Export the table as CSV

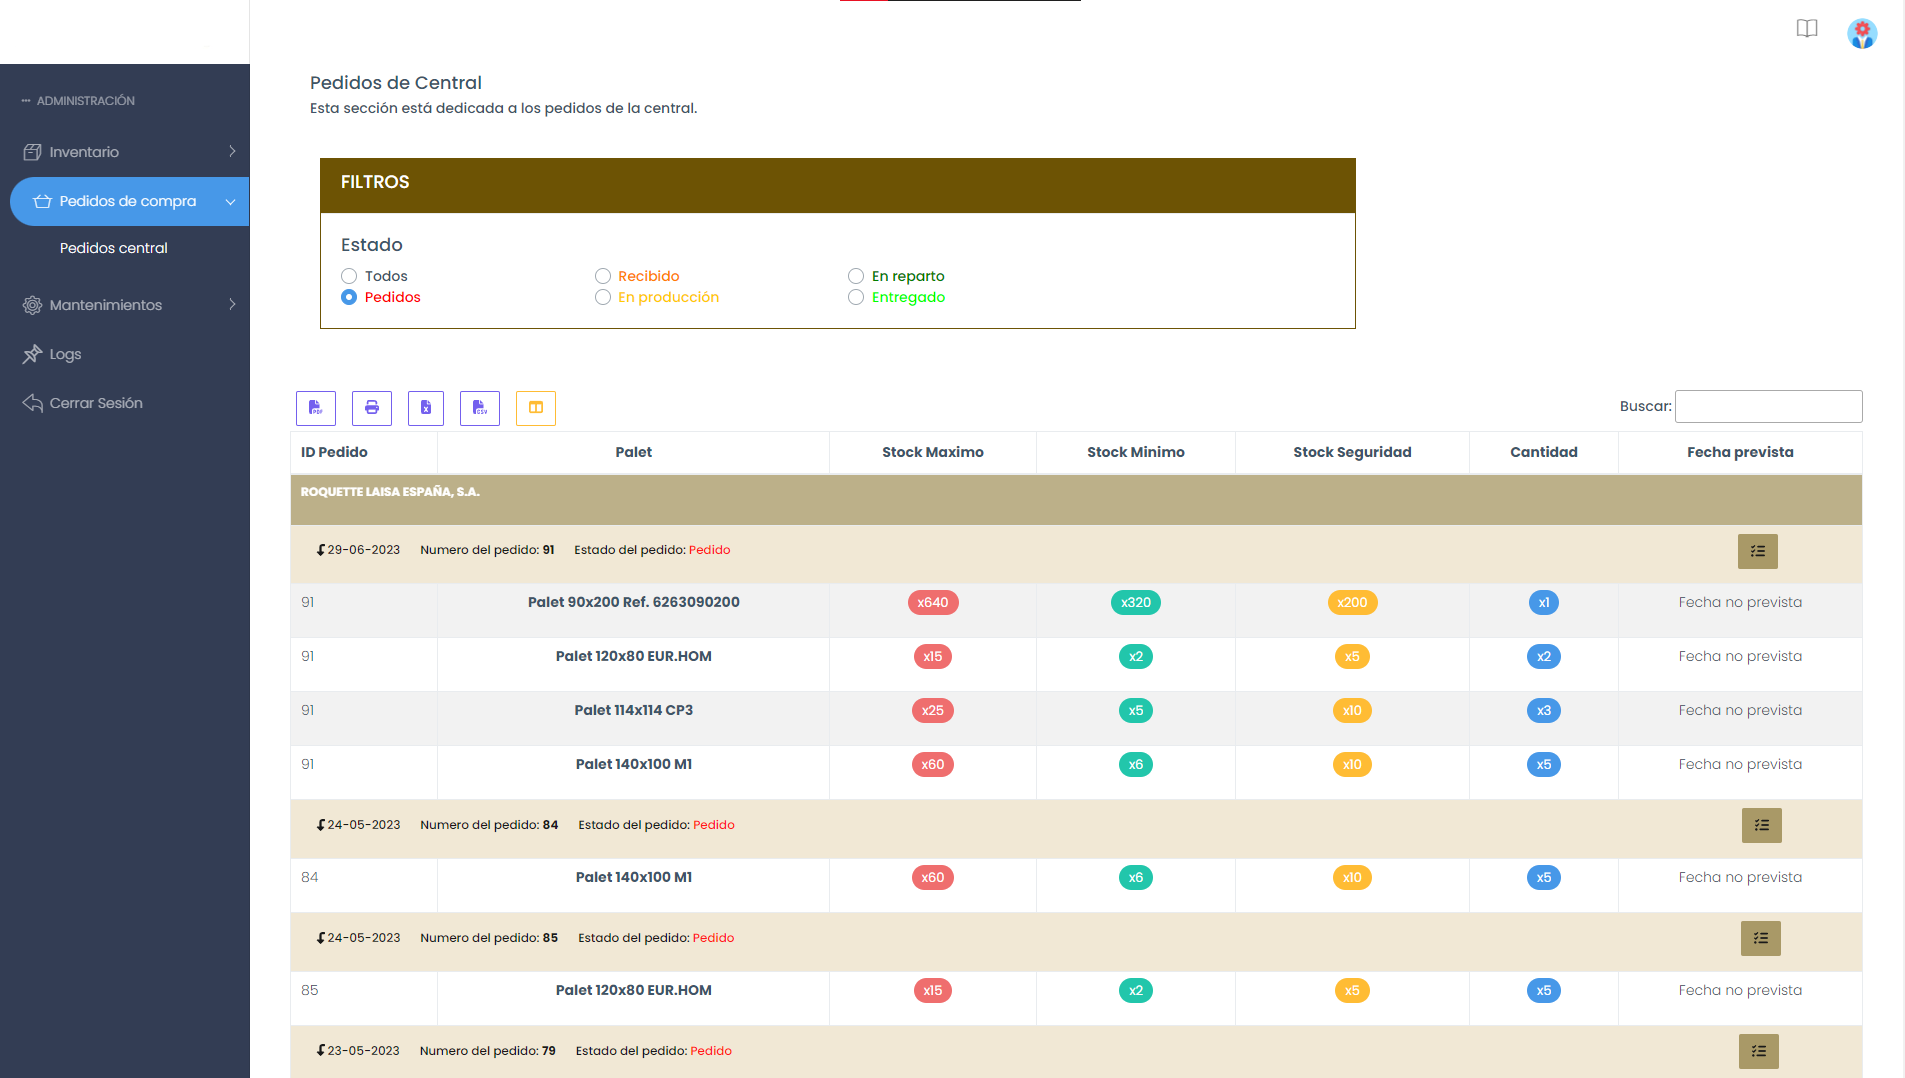pos(480,408)
